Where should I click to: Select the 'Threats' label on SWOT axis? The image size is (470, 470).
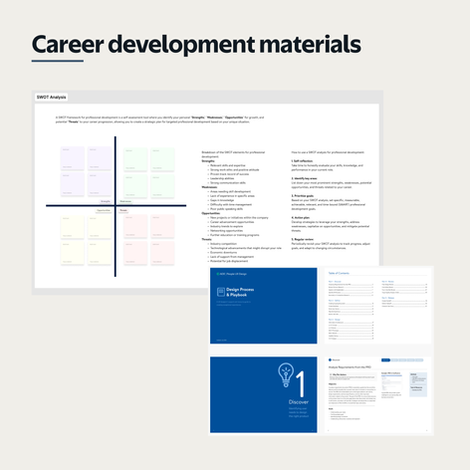(123, 210)
